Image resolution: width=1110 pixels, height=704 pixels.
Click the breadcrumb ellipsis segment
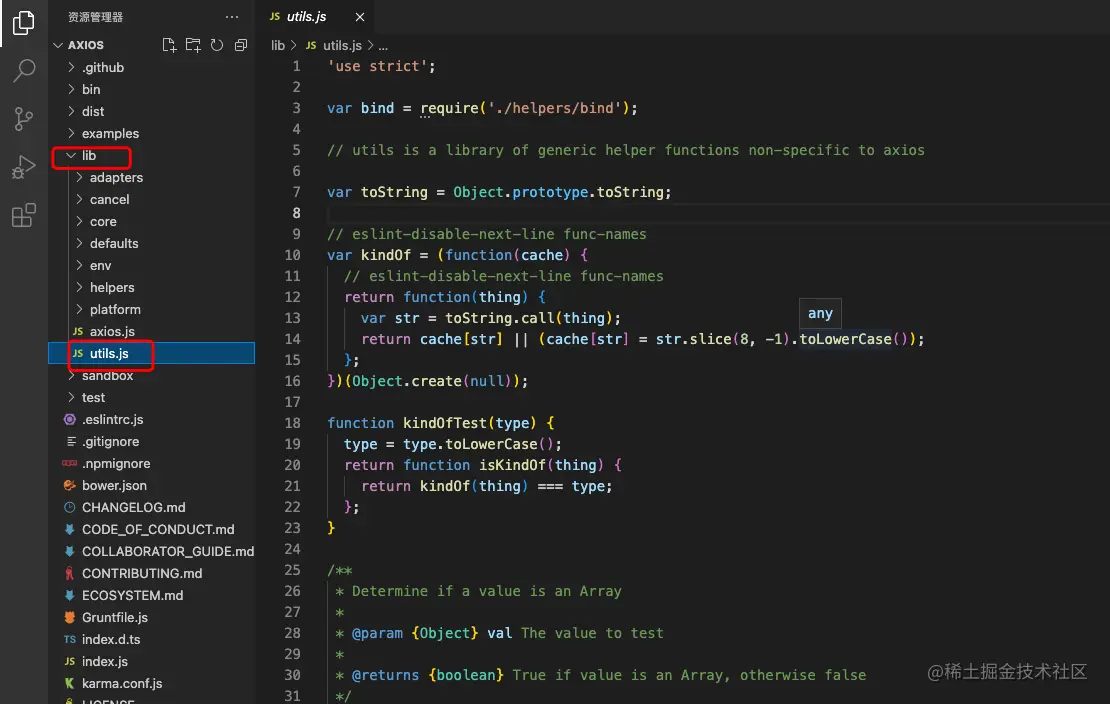(x=383, y=45)
